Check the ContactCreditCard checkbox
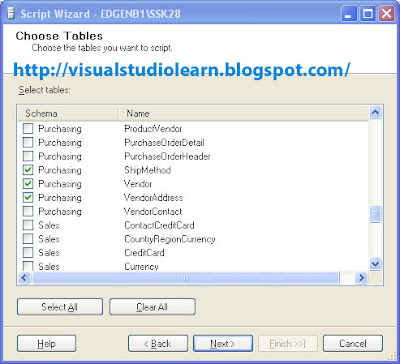400x364 pixels. (28, 225)
